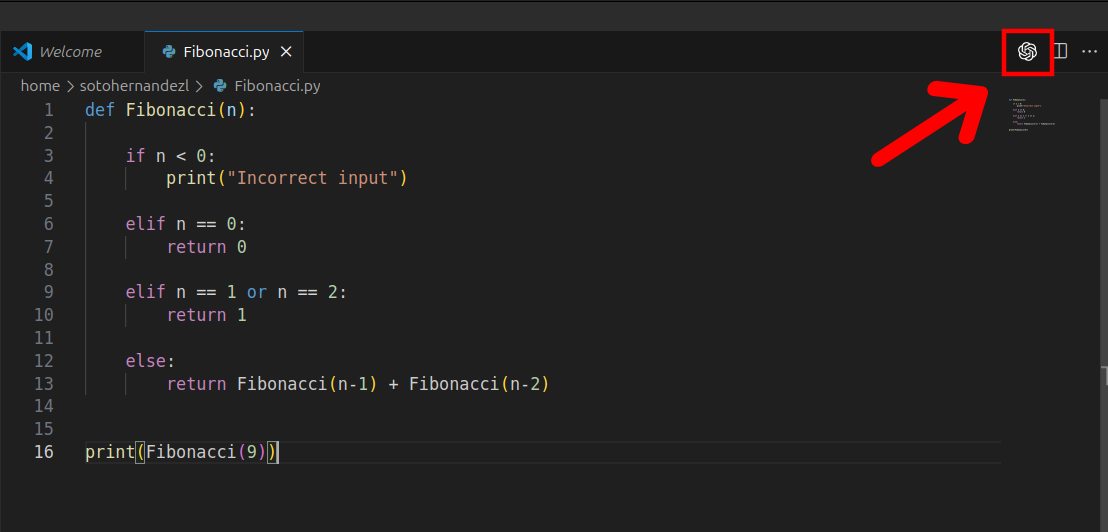Screen dimensions: 1108x532
Task: Click the "if n < 0:" line
Action: pos(170,155)
